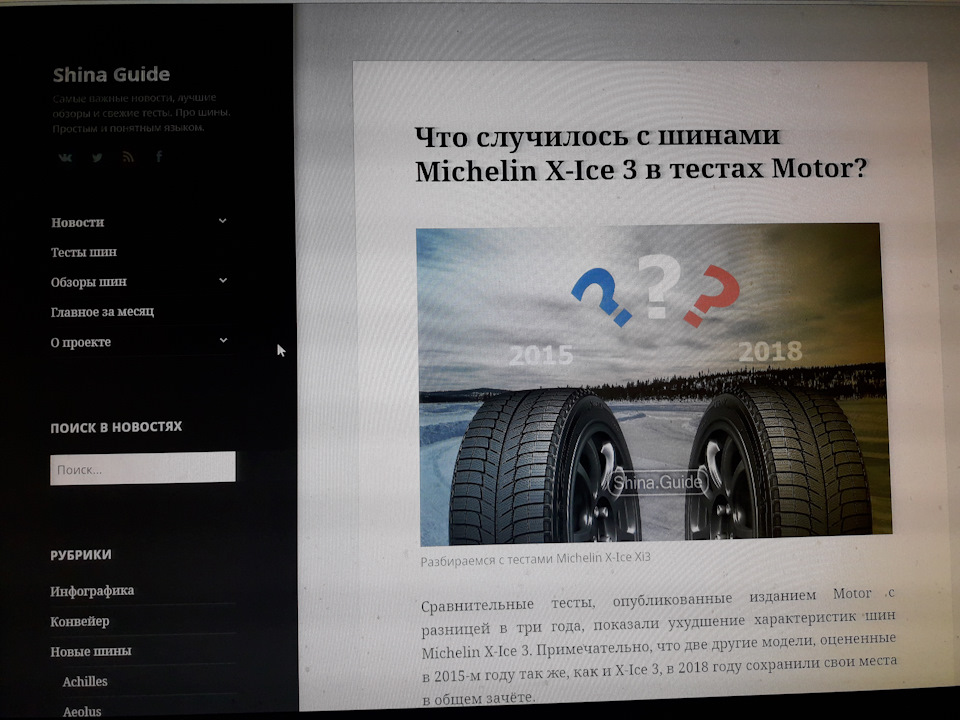The height and width of the screenshot is (720, 960).
Task: Open the Achilles subcategory
Action: coord(85,681)
